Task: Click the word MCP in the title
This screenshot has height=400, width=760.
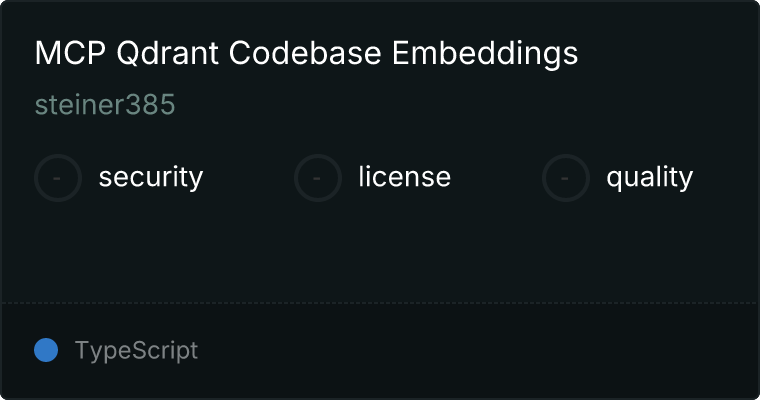Action: pos(70,52)
